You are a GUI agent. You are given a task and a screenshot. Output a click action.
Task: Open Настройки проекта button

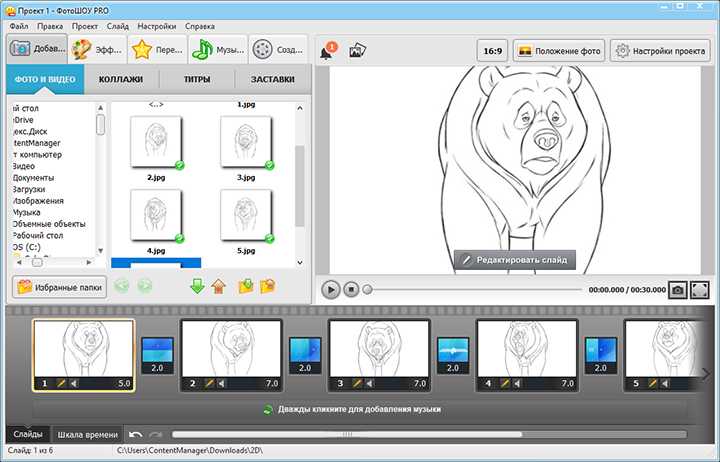coord(660,51)
